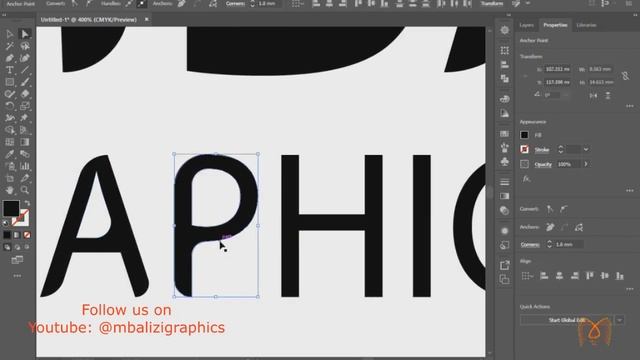
Task: Convert anchor to smooth in Properties panel
Action: 564,209
